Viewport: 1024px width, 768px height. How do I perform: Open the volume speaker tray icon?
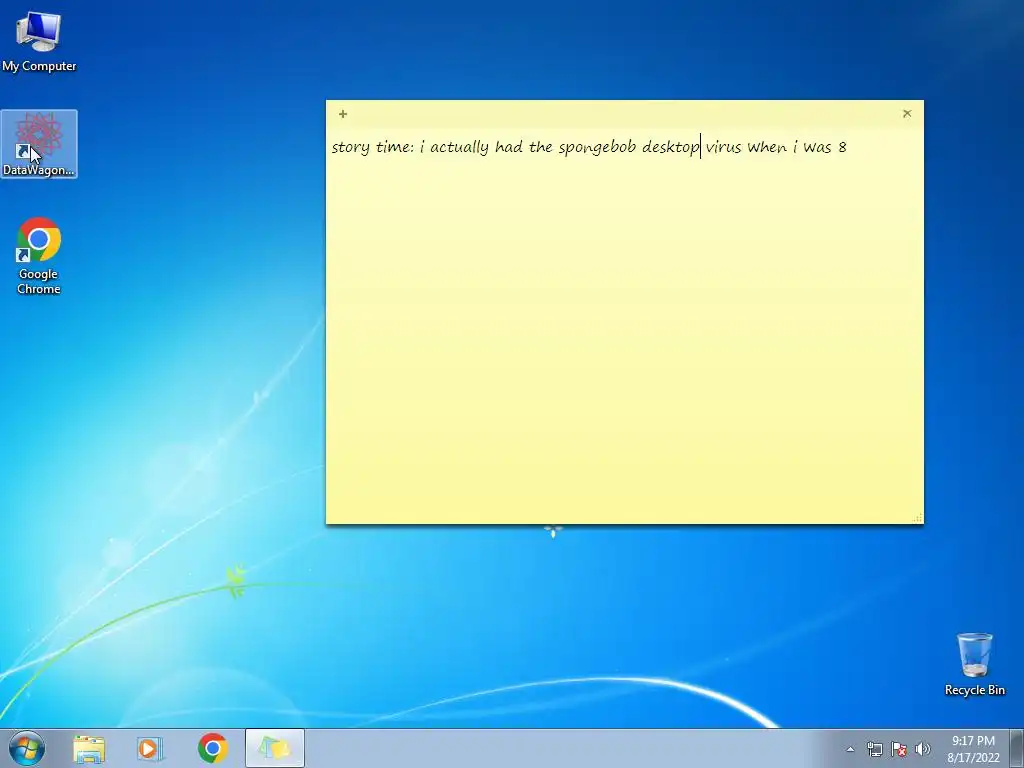[x=923, y=749]
